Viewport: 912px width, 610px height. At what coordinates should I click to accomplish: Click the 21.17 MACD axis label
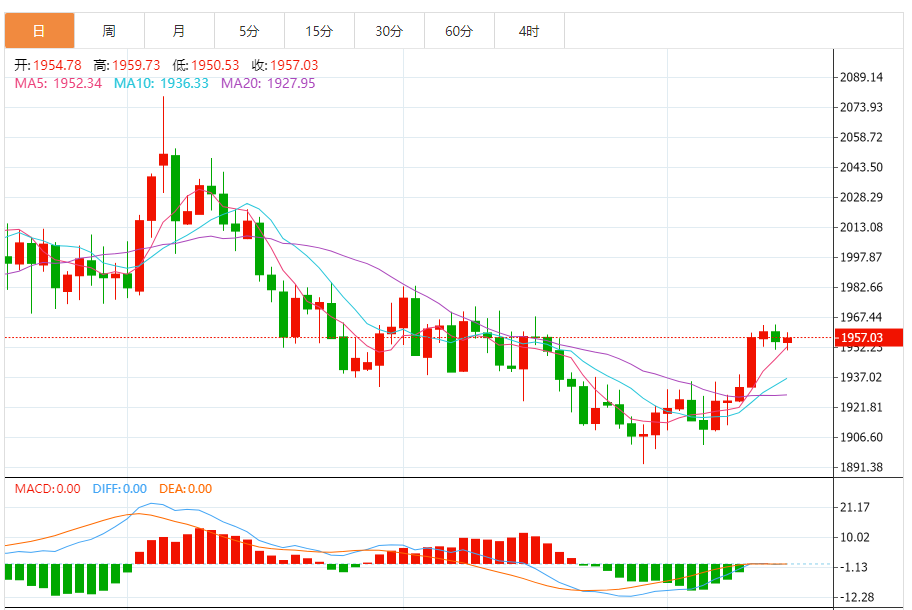855,507
